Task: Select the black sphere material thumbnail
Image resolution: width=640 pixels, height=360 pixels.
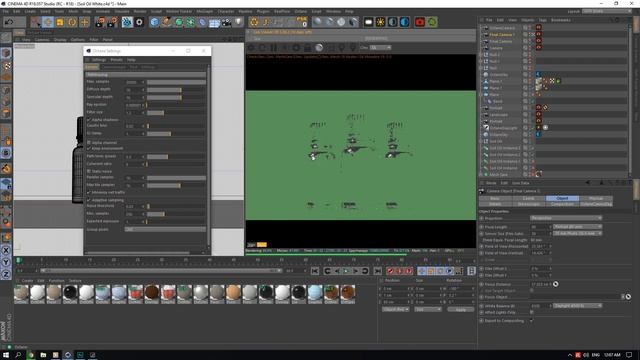Action: [x=70, y=294]
